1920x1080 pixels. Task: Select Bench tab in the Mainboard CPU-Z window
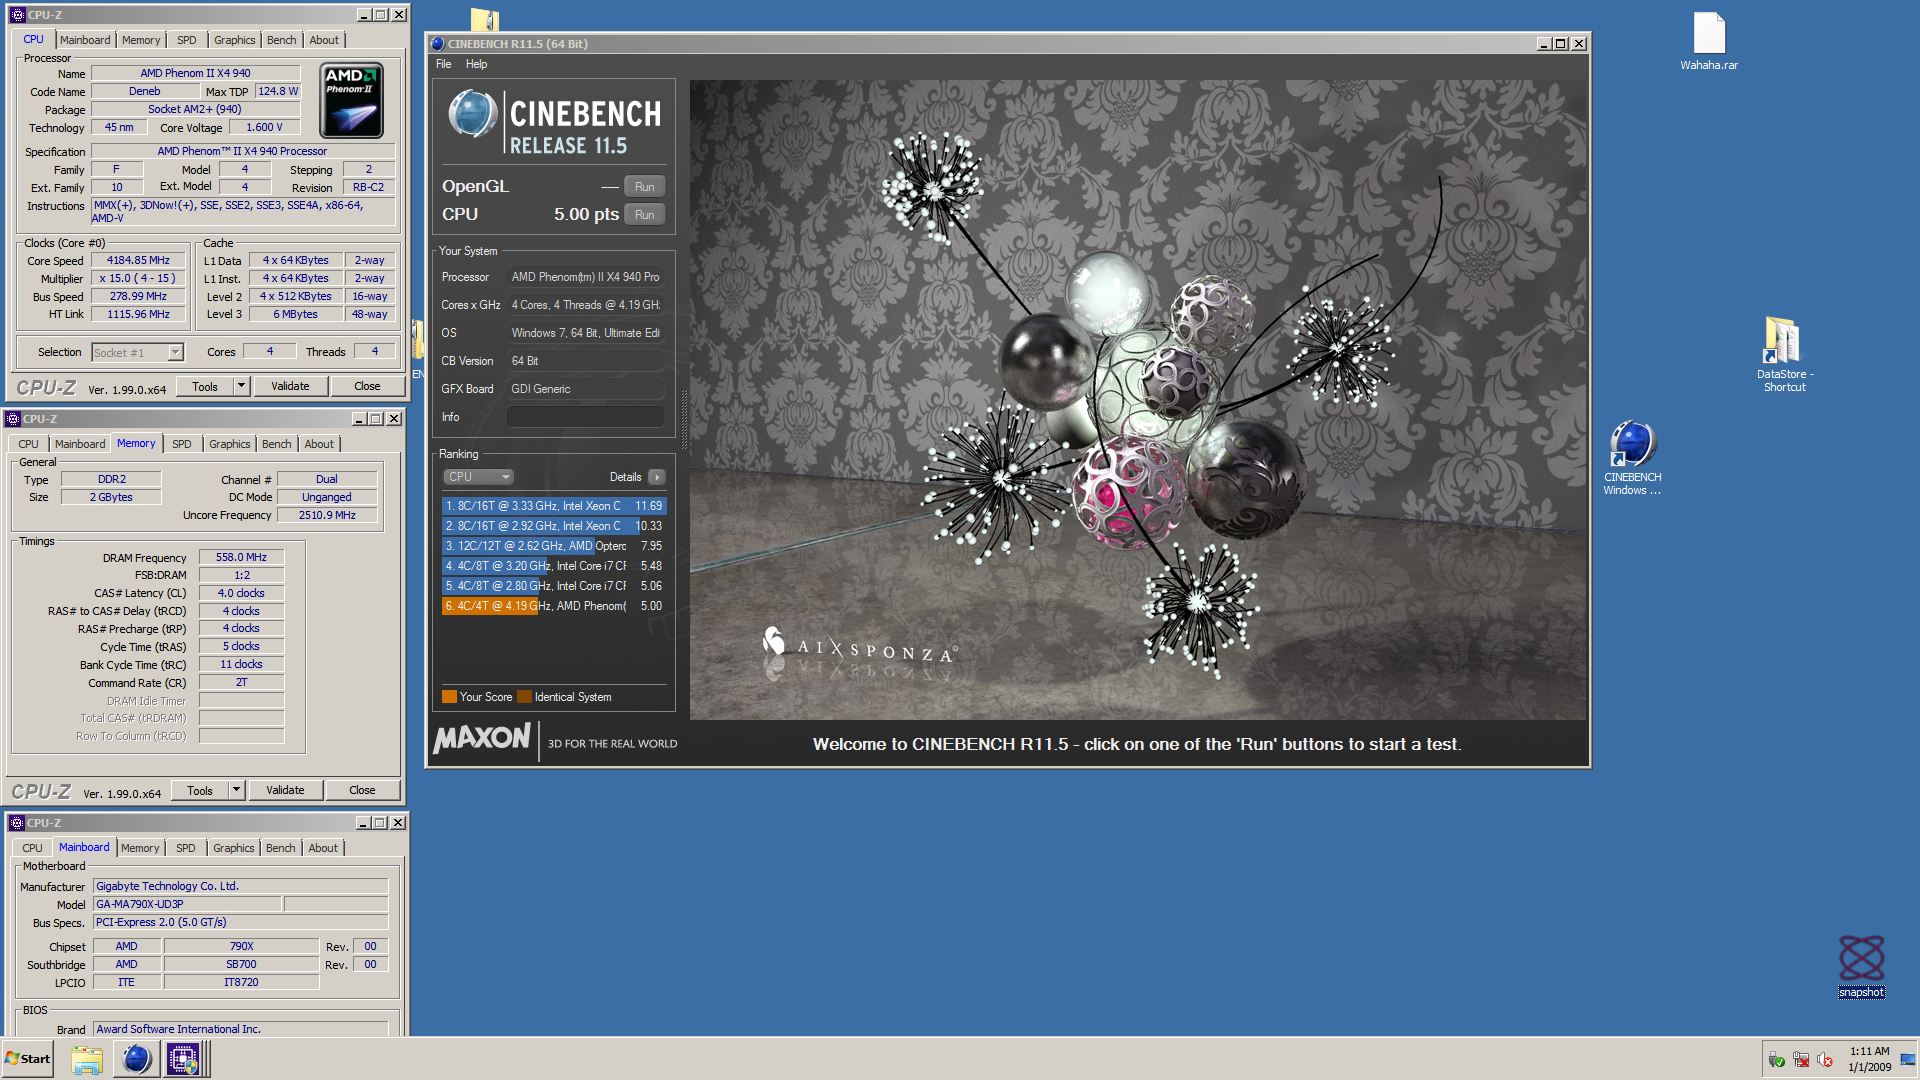[281, 848]
